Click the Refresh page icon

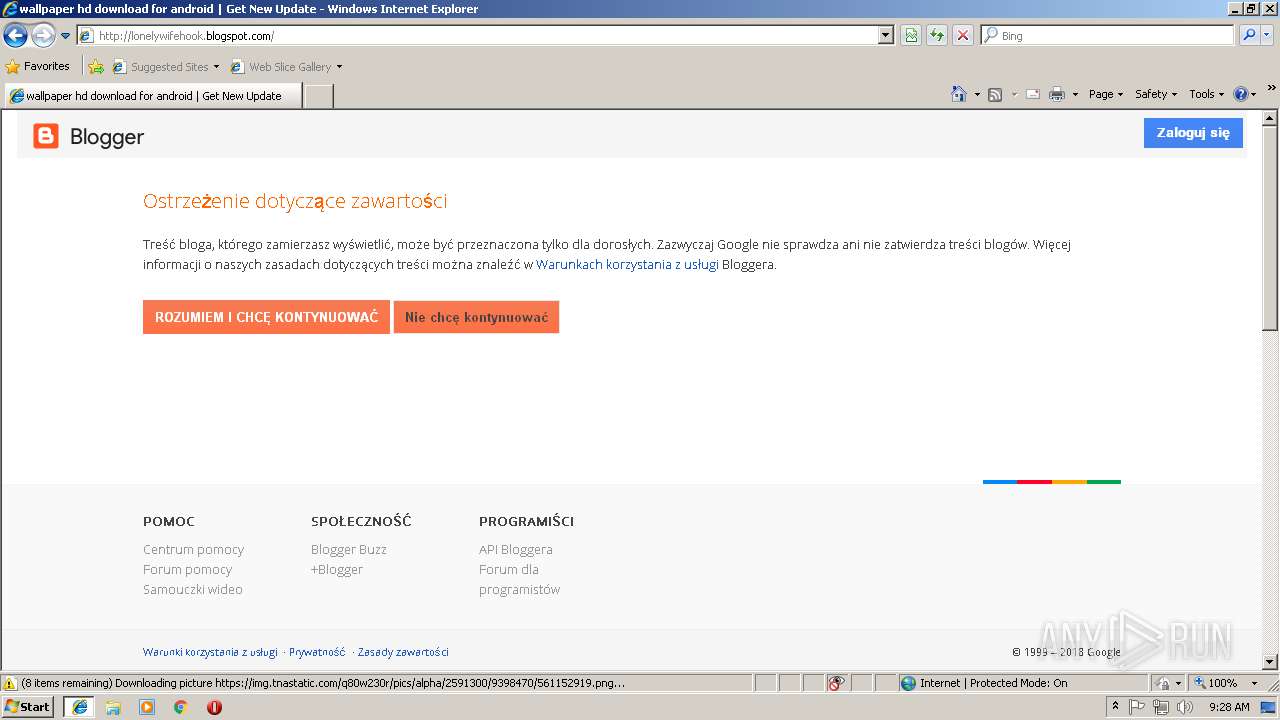tap(937, 36)
